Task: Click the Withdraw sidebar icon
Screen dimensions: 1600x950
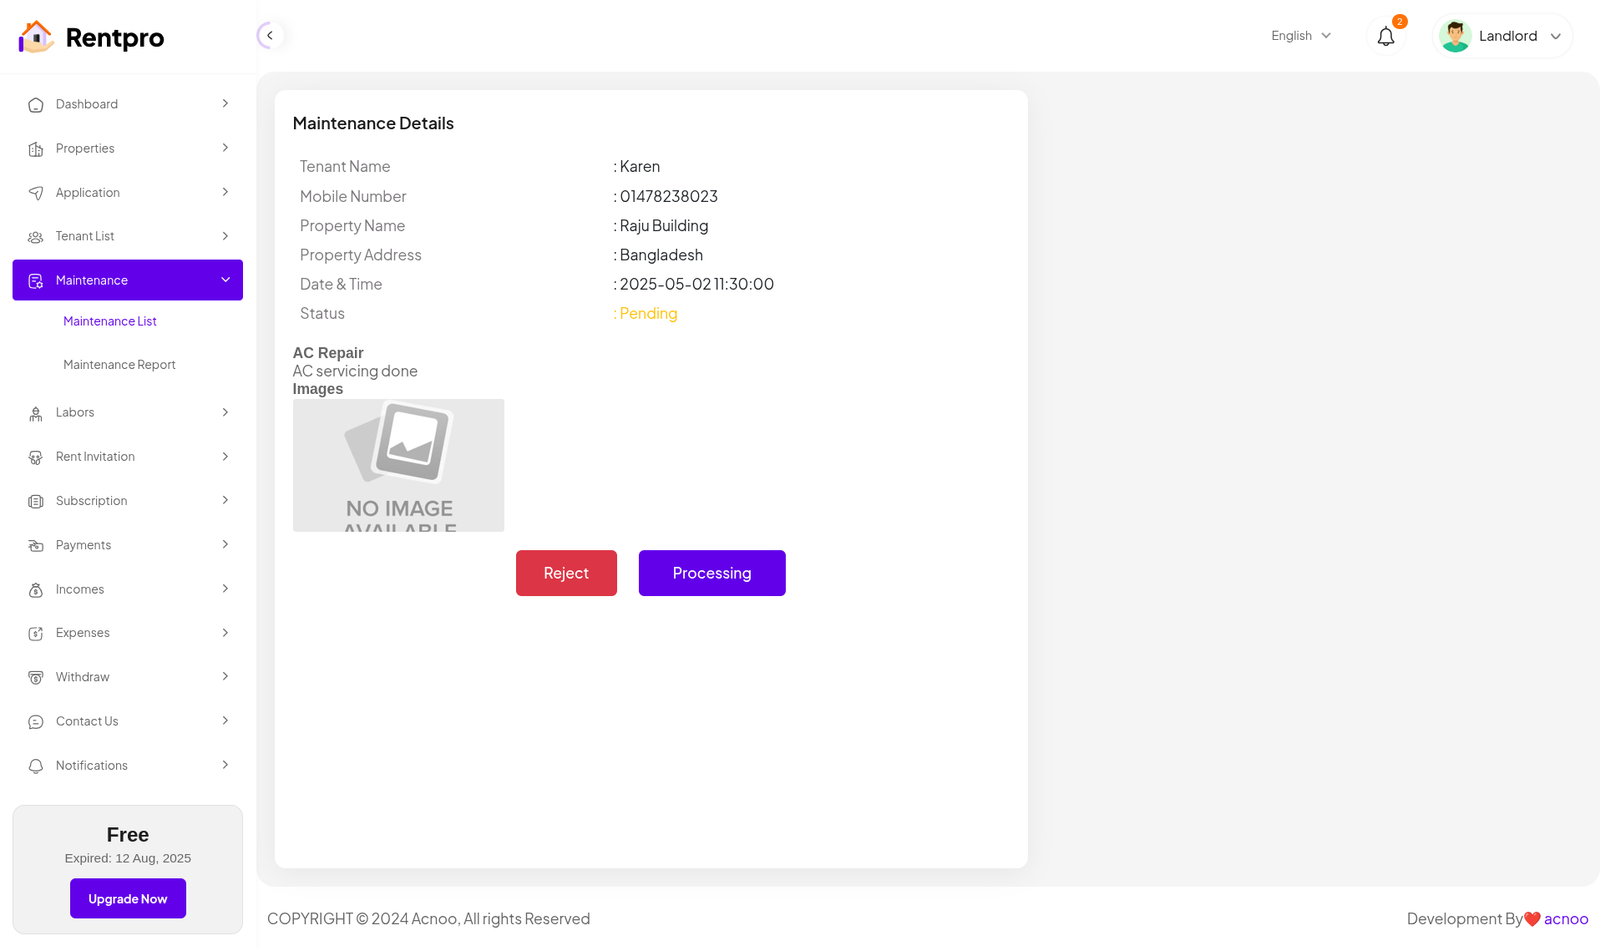Action: (x=36, y=678)
